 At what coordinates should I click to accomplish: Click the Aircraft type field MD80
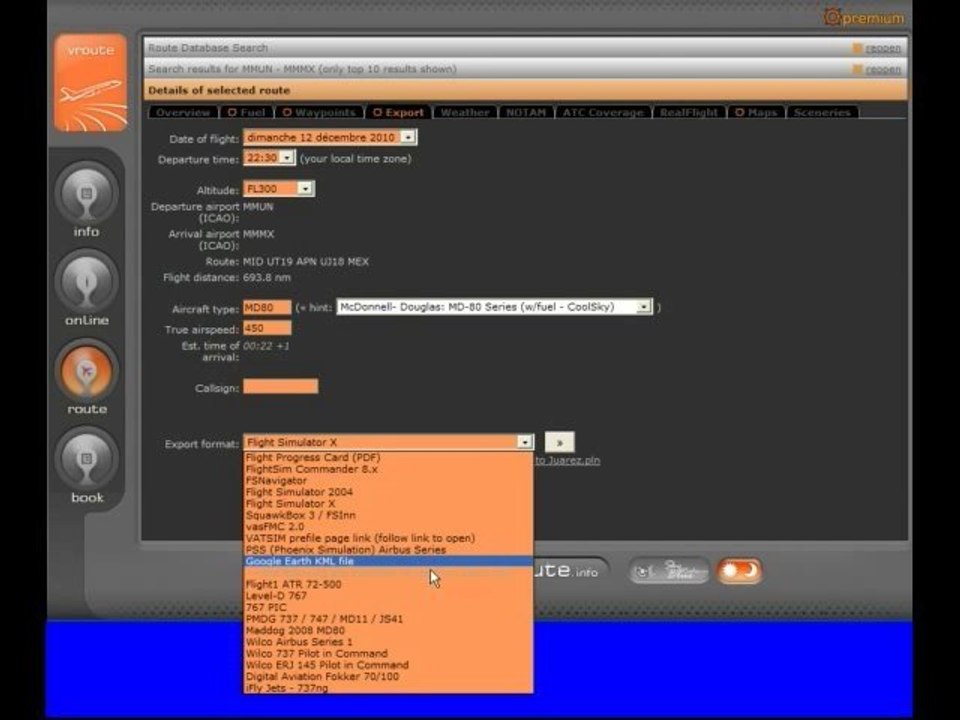pyautogui.click(x=267, y=307)
